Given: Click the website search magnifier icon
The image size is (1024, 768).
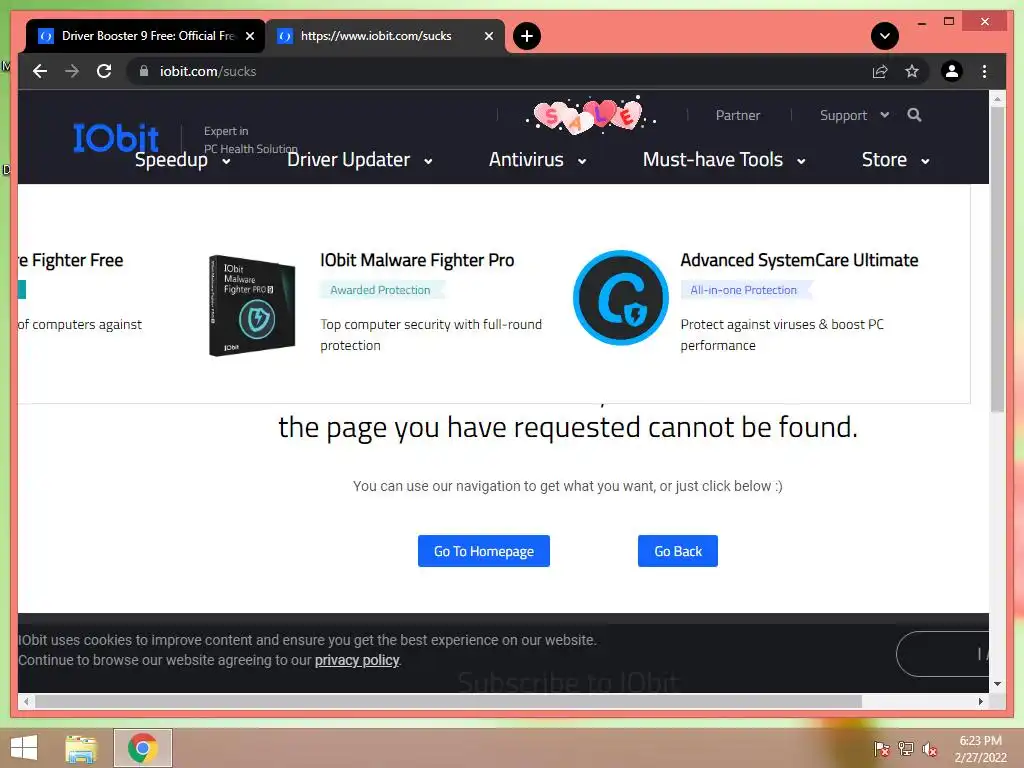Looking at the screenshot, I should pyautogui.click(x=914, y=116).
